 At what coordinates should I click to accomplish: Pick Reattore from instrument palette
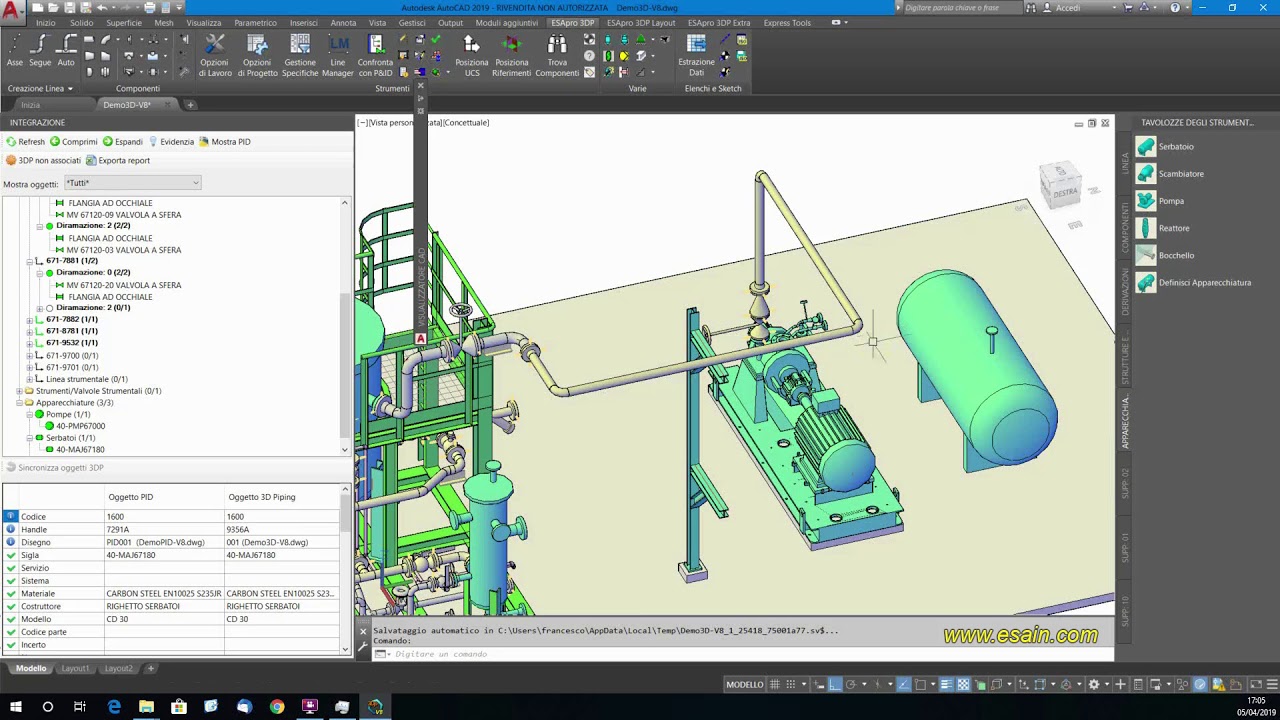1163,228
